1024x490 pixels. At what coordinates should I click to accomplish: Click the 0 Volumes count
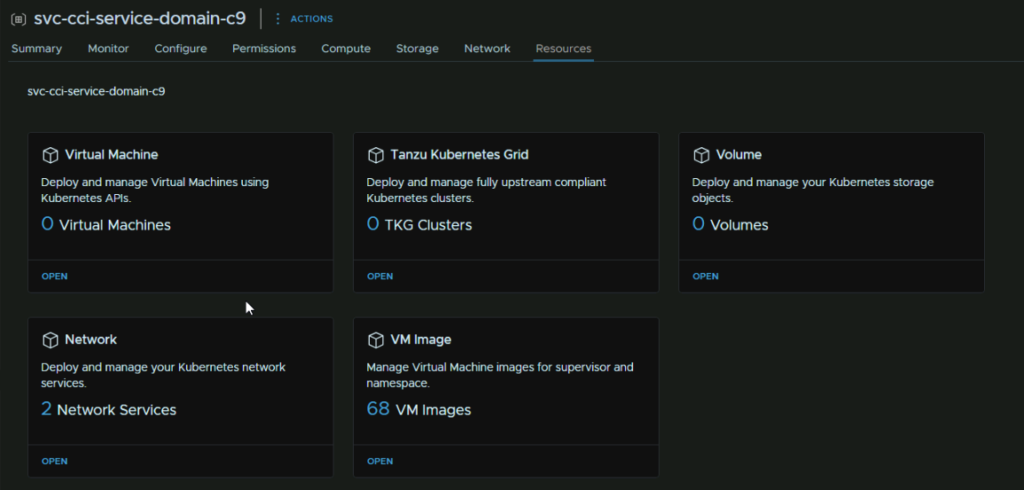730,225
